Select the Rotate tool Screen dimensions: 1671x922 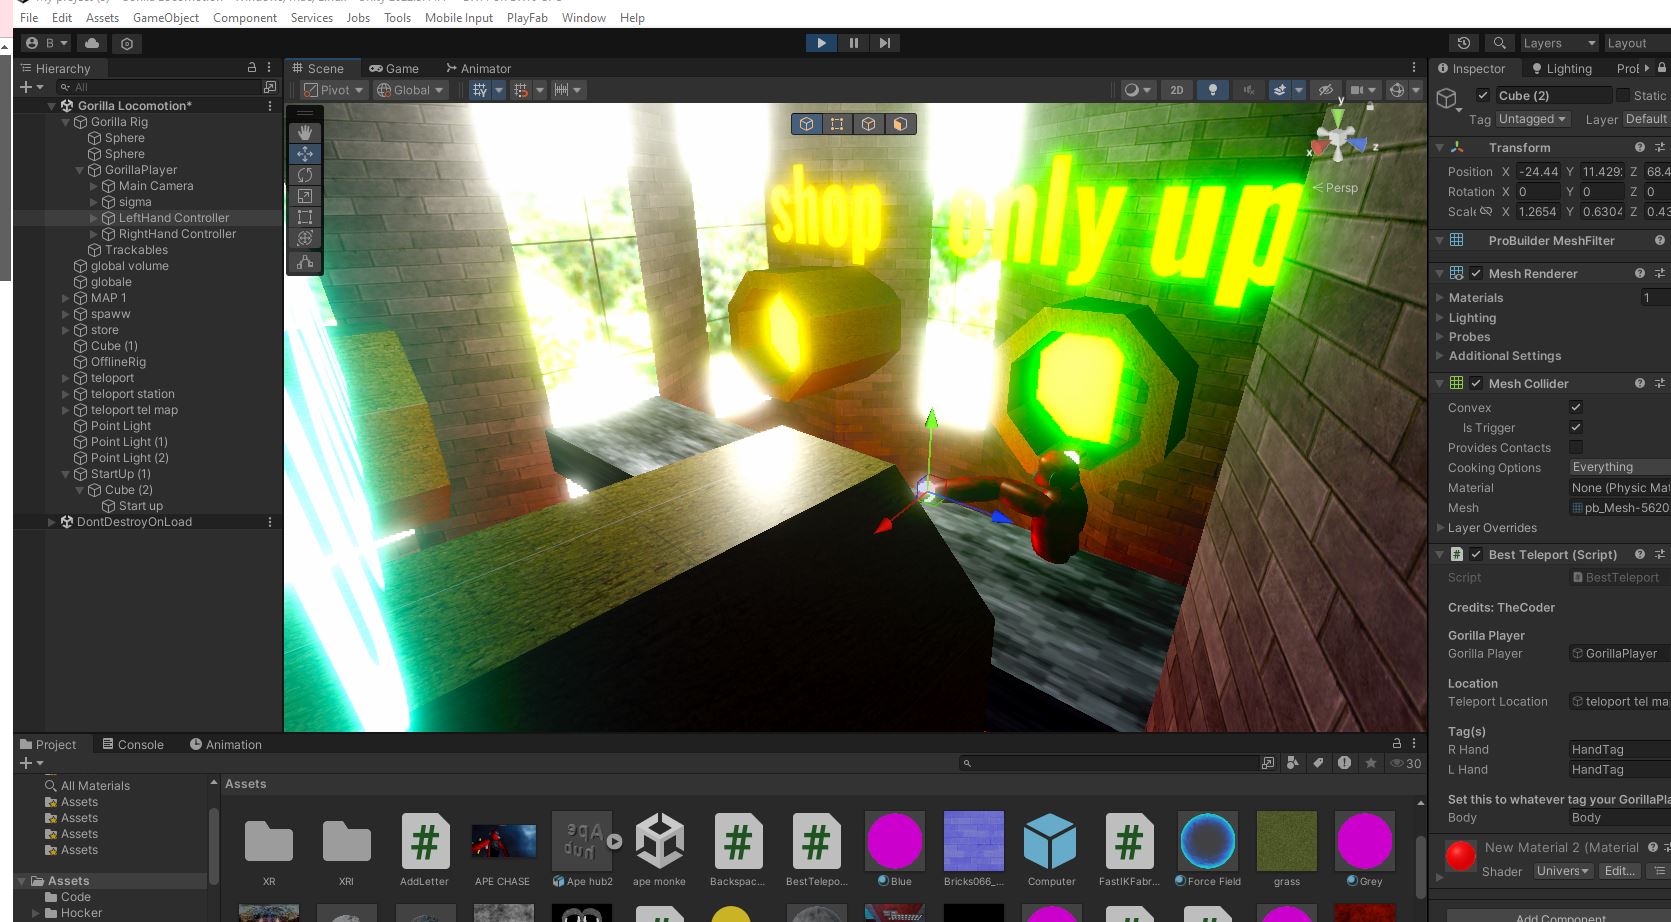(305, 174)
